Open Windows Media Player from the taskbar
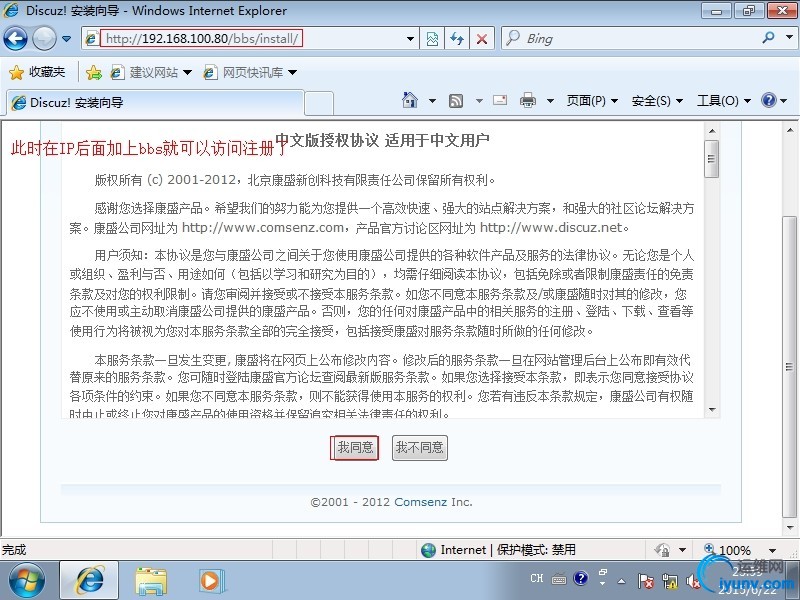The width and height of the screenshot is (800, 600). click(x=211, y=581)
